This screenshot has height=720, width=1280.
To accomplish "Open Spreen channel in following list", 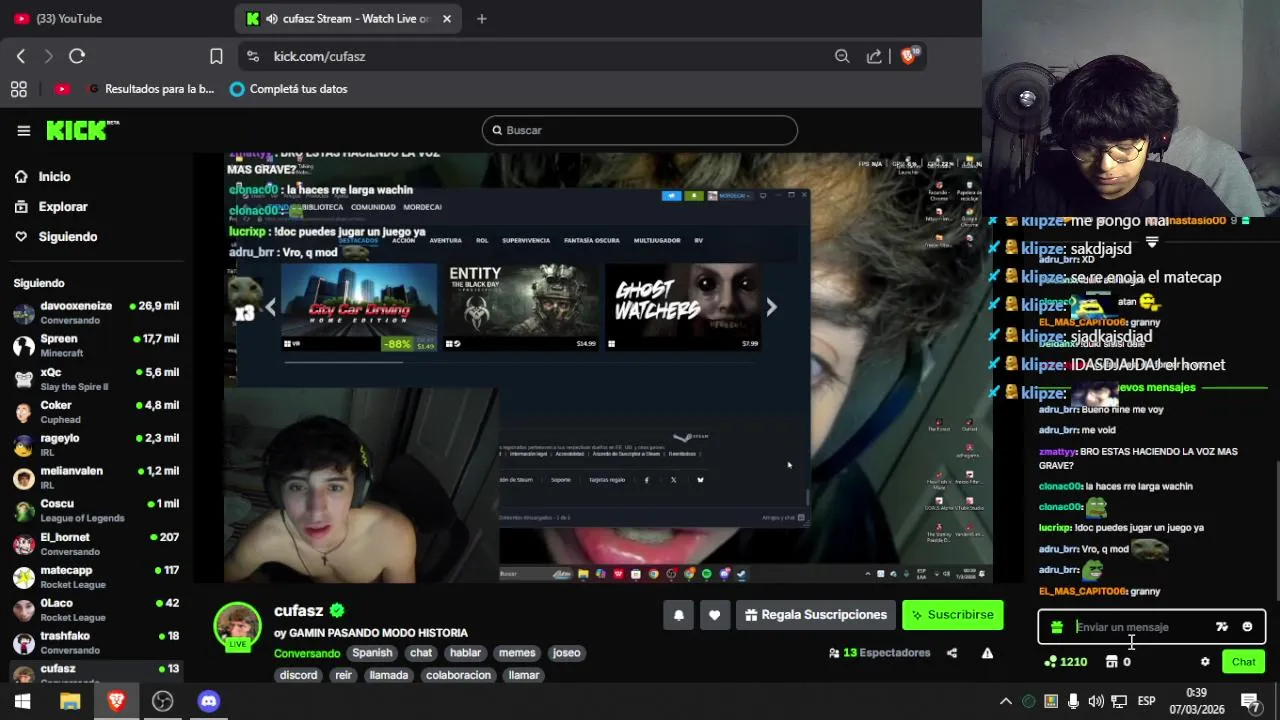I will coord(96,346).
